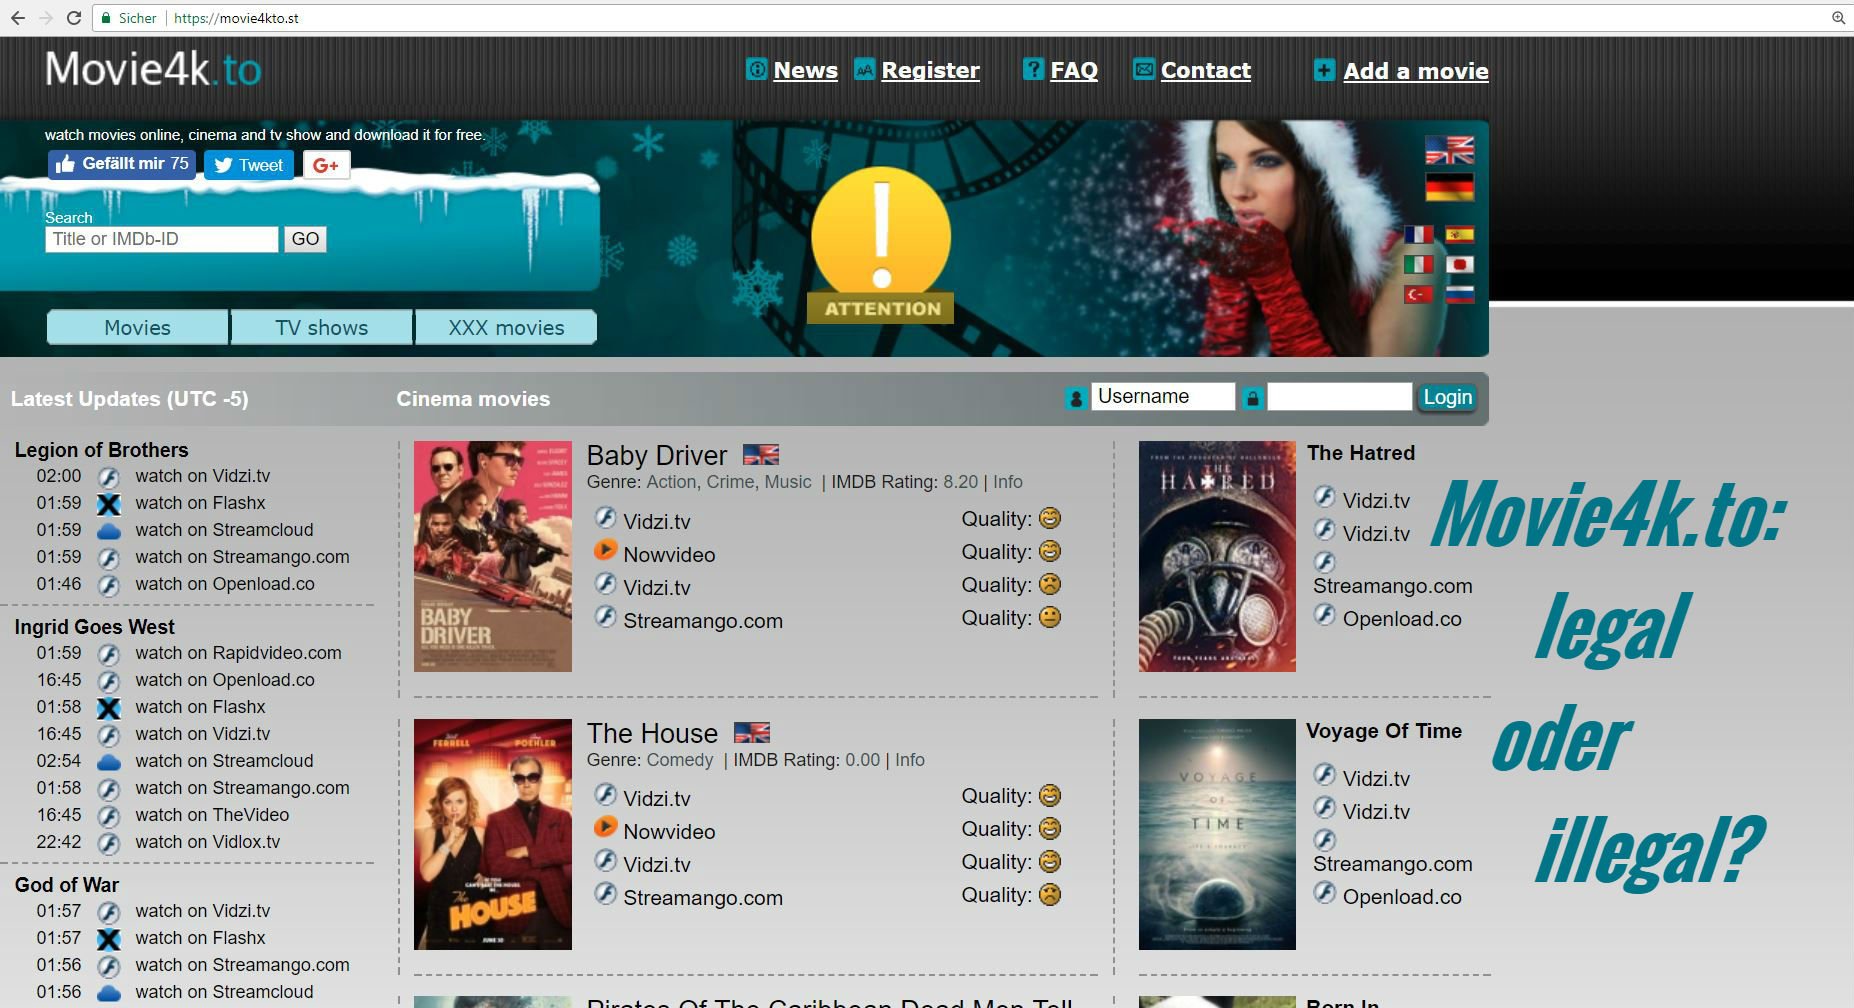Viewport: 1854px width, 1008px height.
Task: Open the Baby Driver title link
Action: click(x=656, y=455)
